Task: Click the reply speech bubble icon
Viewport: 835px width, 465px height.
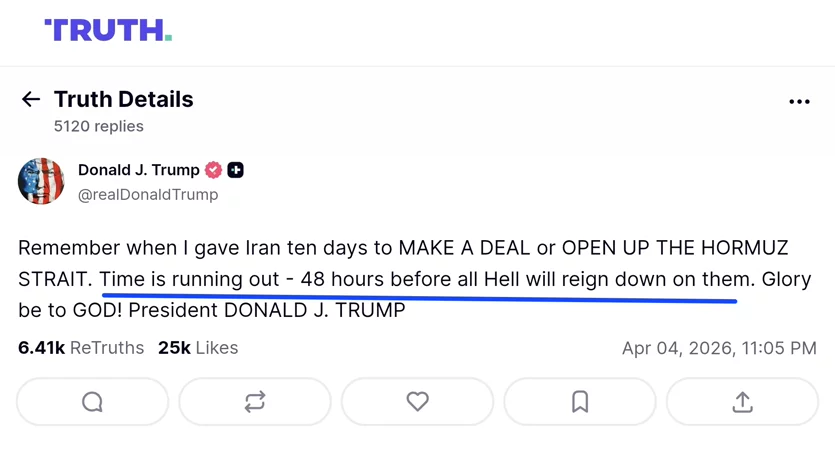Action: [x=92, y=402]
